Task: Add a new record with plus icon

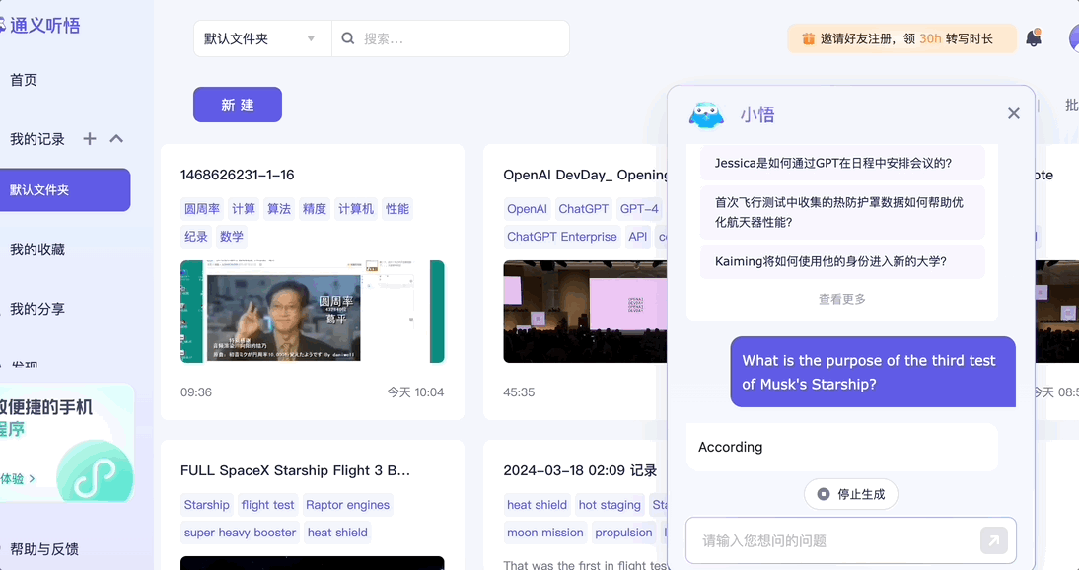Action: point(89,139)
